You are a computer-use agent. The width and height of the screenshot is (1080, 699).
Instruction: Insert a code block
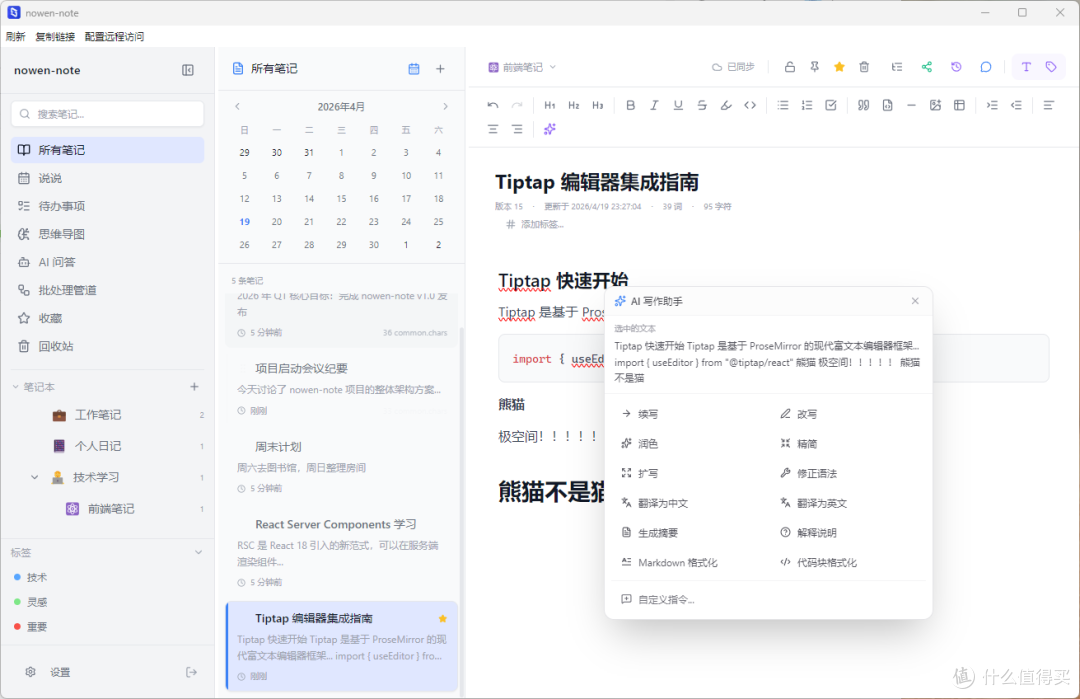pos(887,105)
